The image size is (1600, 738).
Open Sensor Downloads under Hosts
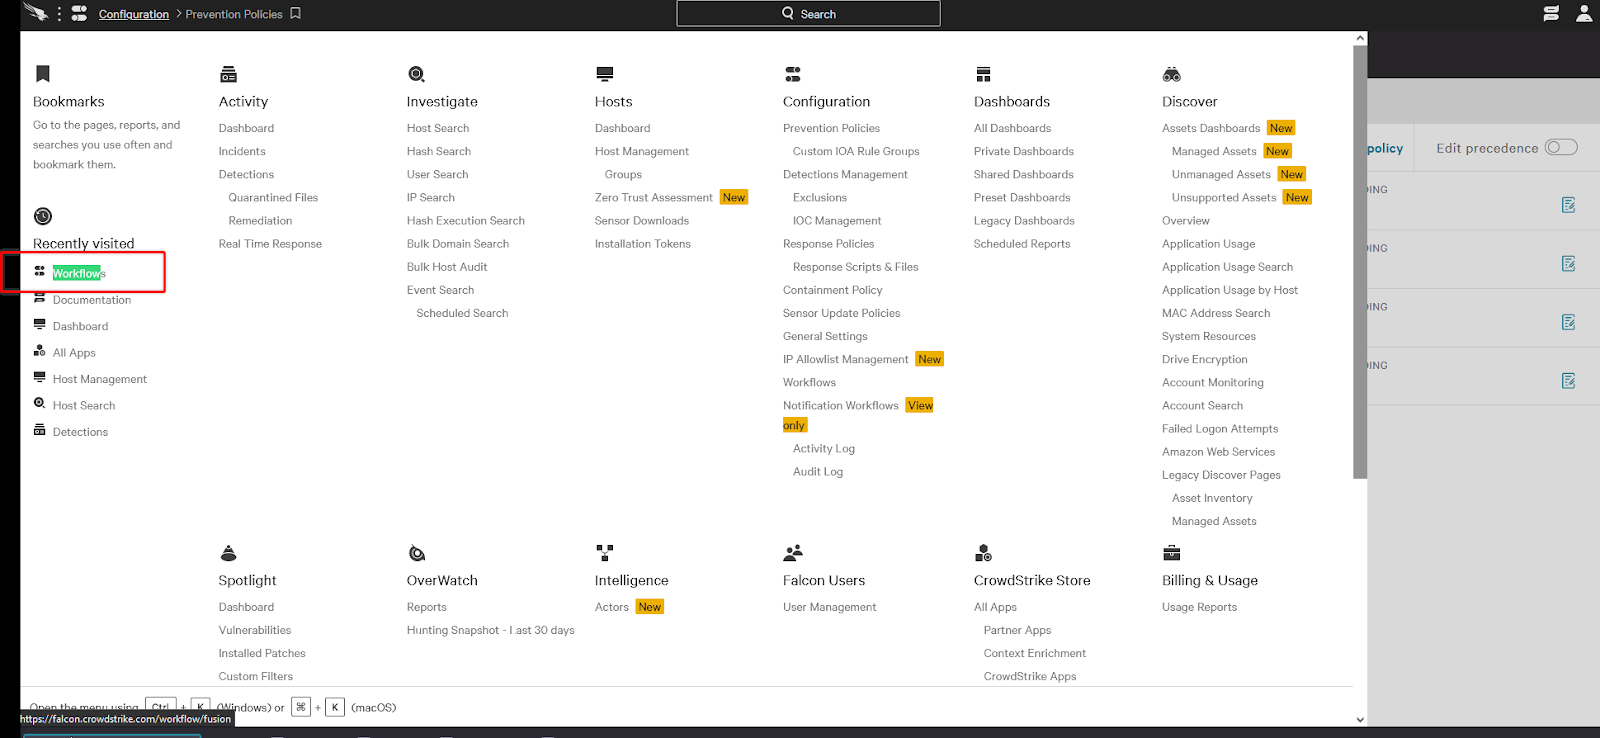click(642, 221)
